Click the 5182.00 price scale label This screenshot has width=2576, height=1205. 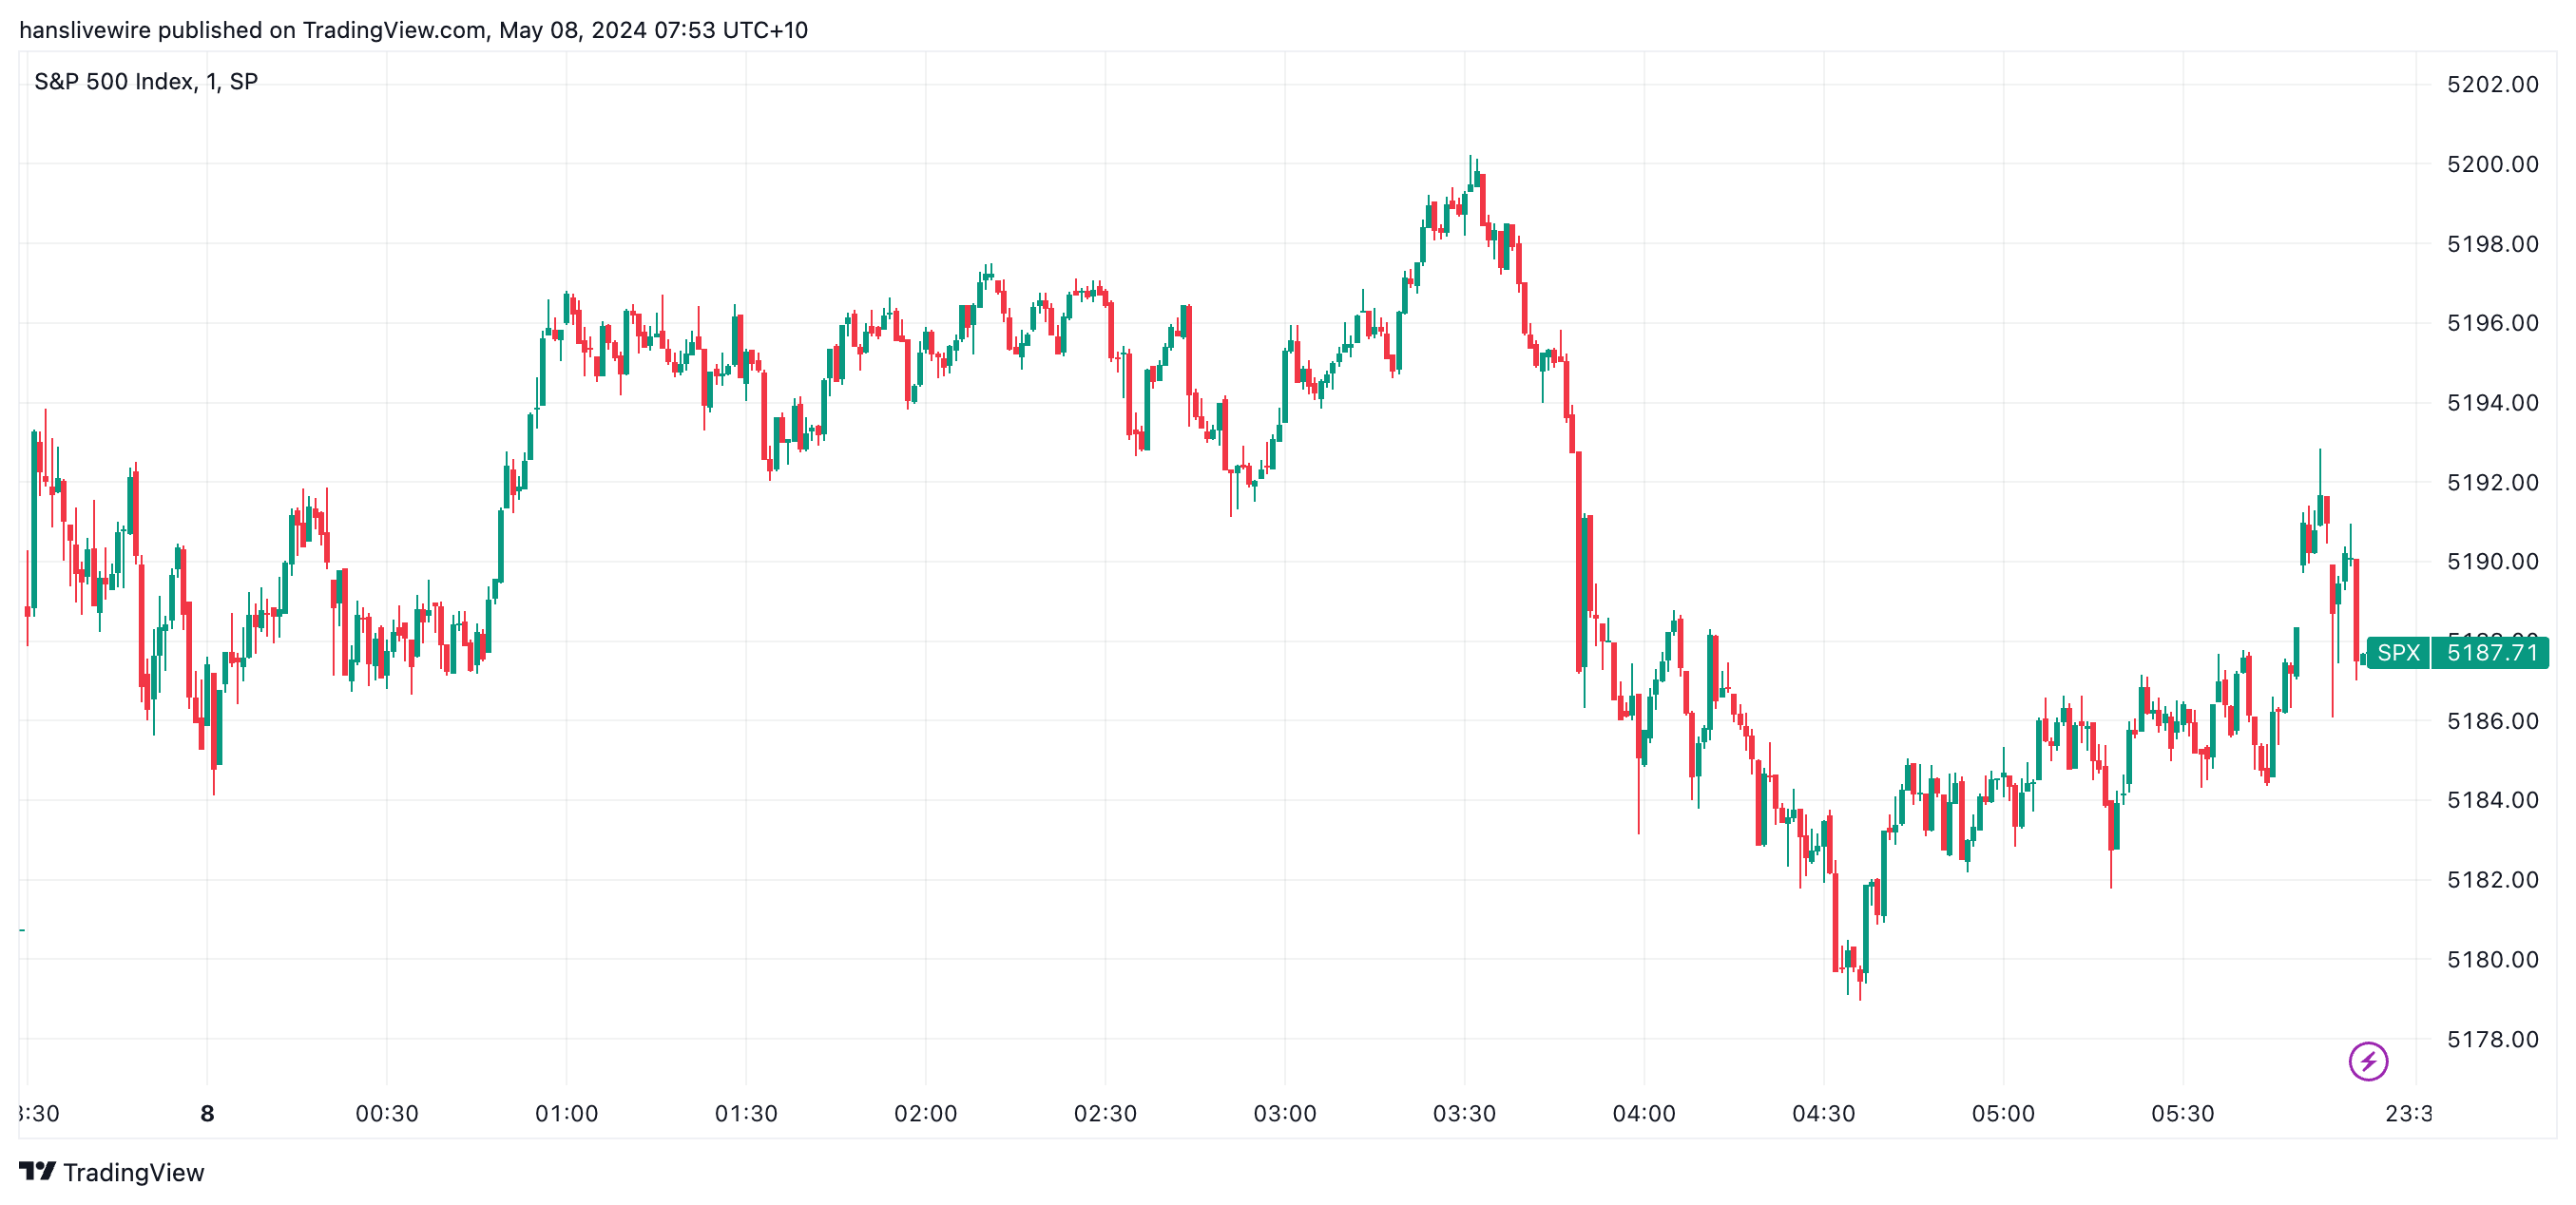(x=2492, y=880)
